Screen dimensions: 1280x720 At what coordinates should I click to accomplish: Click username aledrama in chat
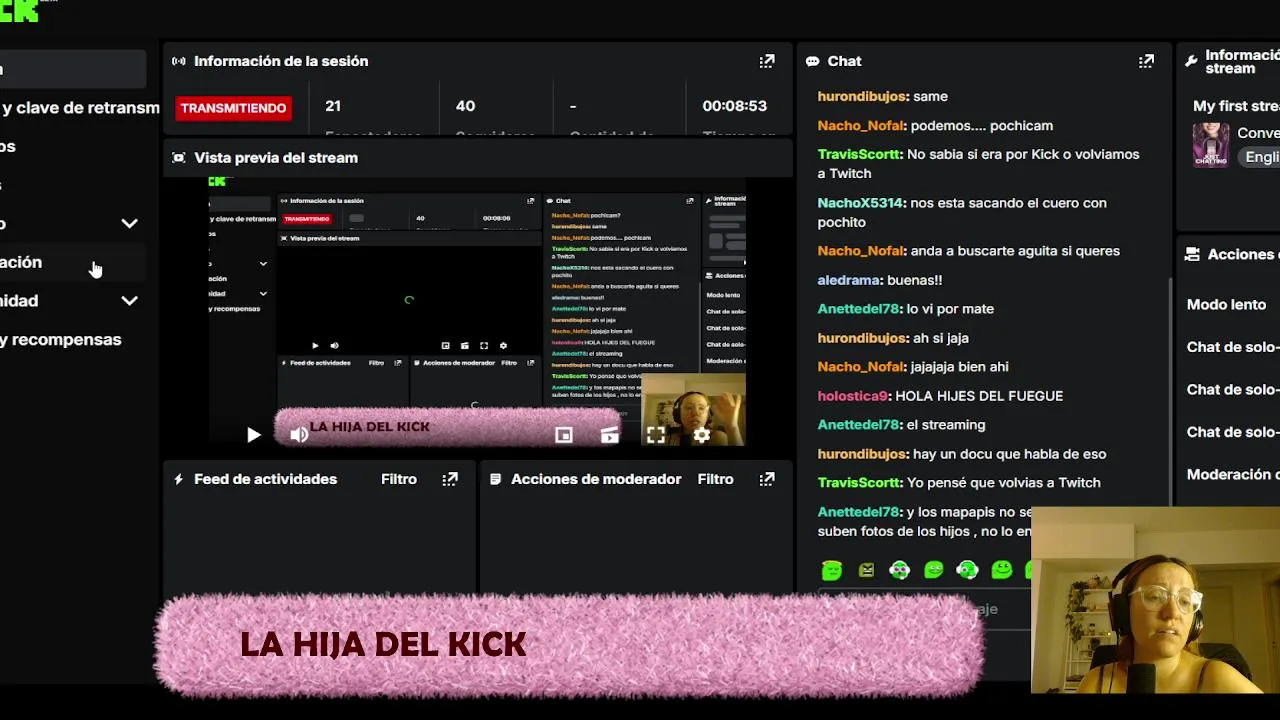(849, 280)
